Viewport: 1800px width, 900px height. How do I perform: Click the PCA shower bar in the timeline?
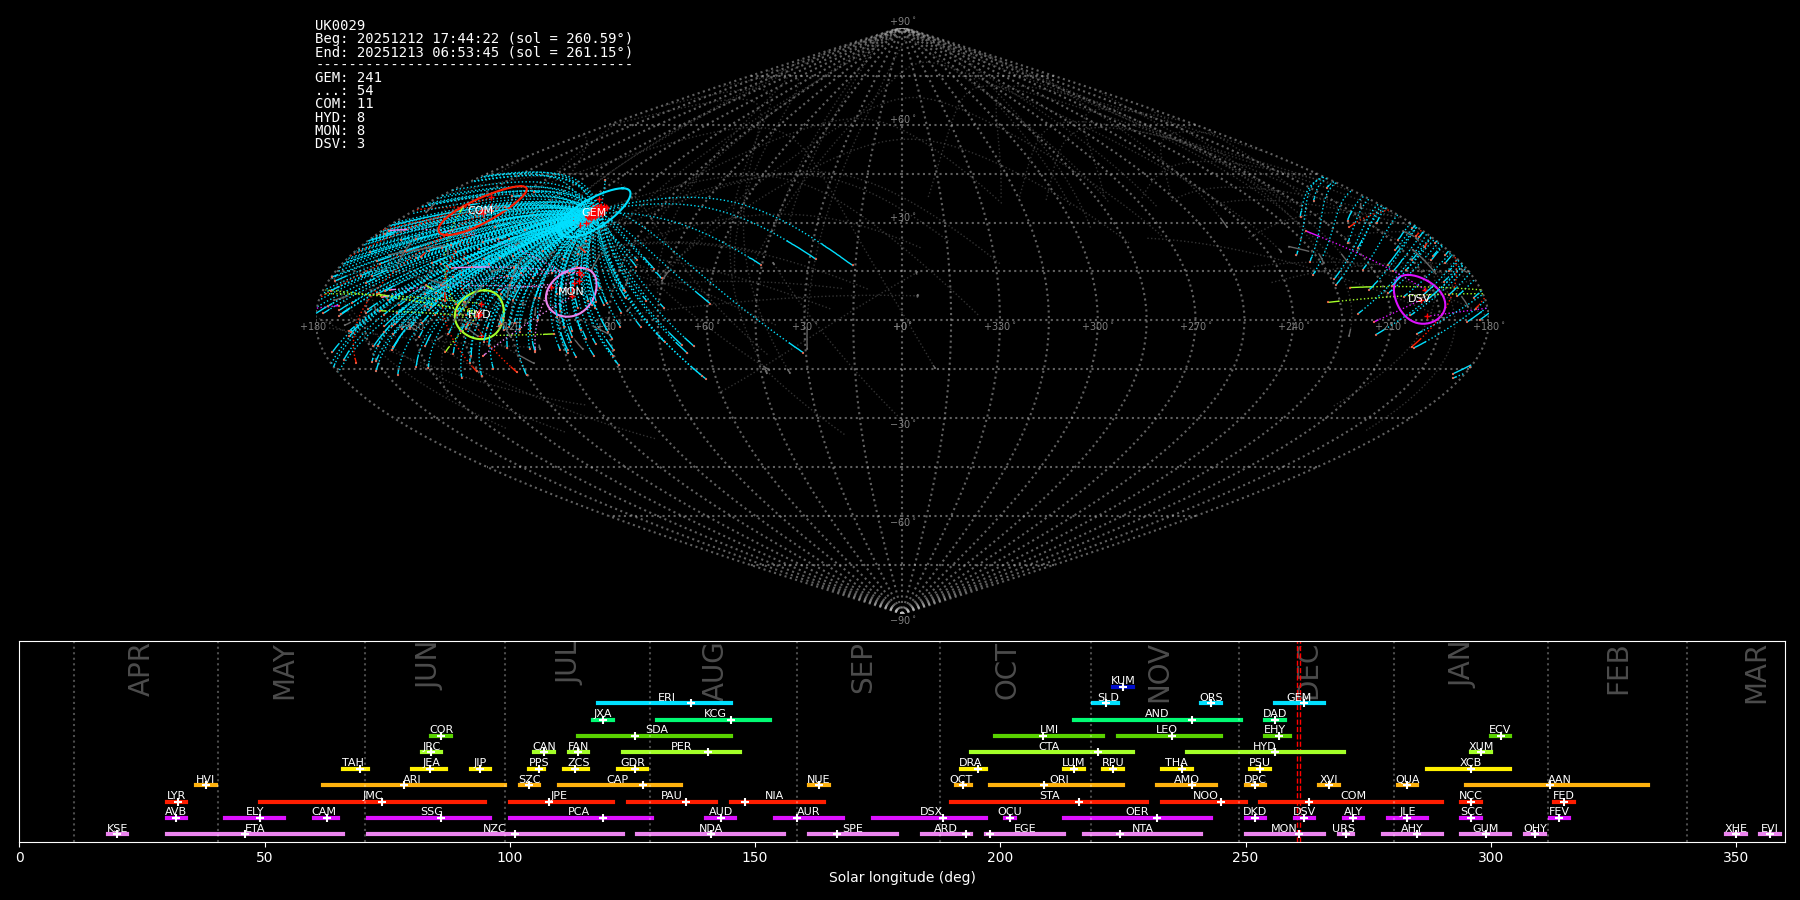[580, 818]
